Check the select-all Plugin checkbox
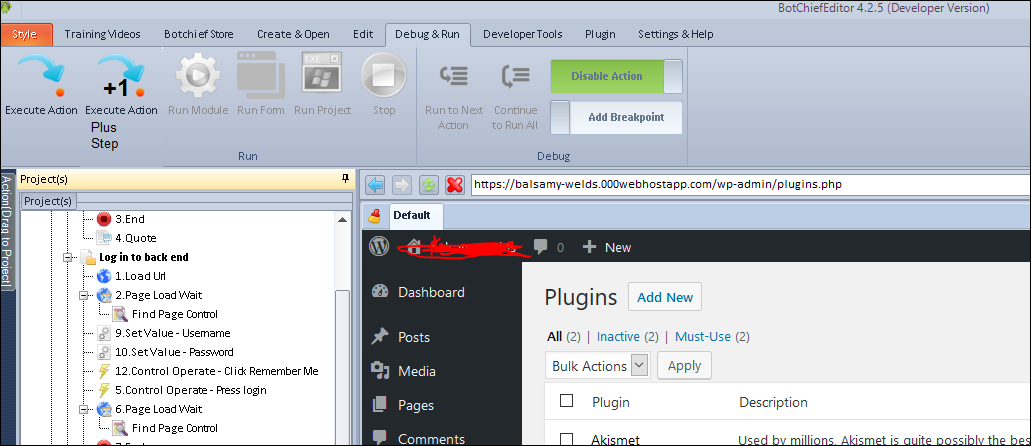The image size is (1031, 446). pos(567,401)
